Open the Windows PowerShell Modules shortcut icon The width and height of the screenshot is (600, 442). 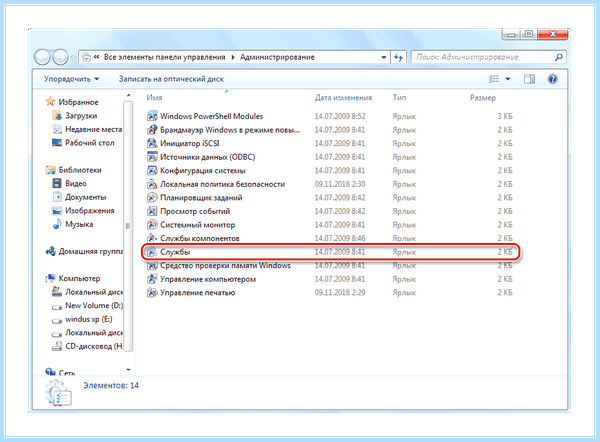152,116
